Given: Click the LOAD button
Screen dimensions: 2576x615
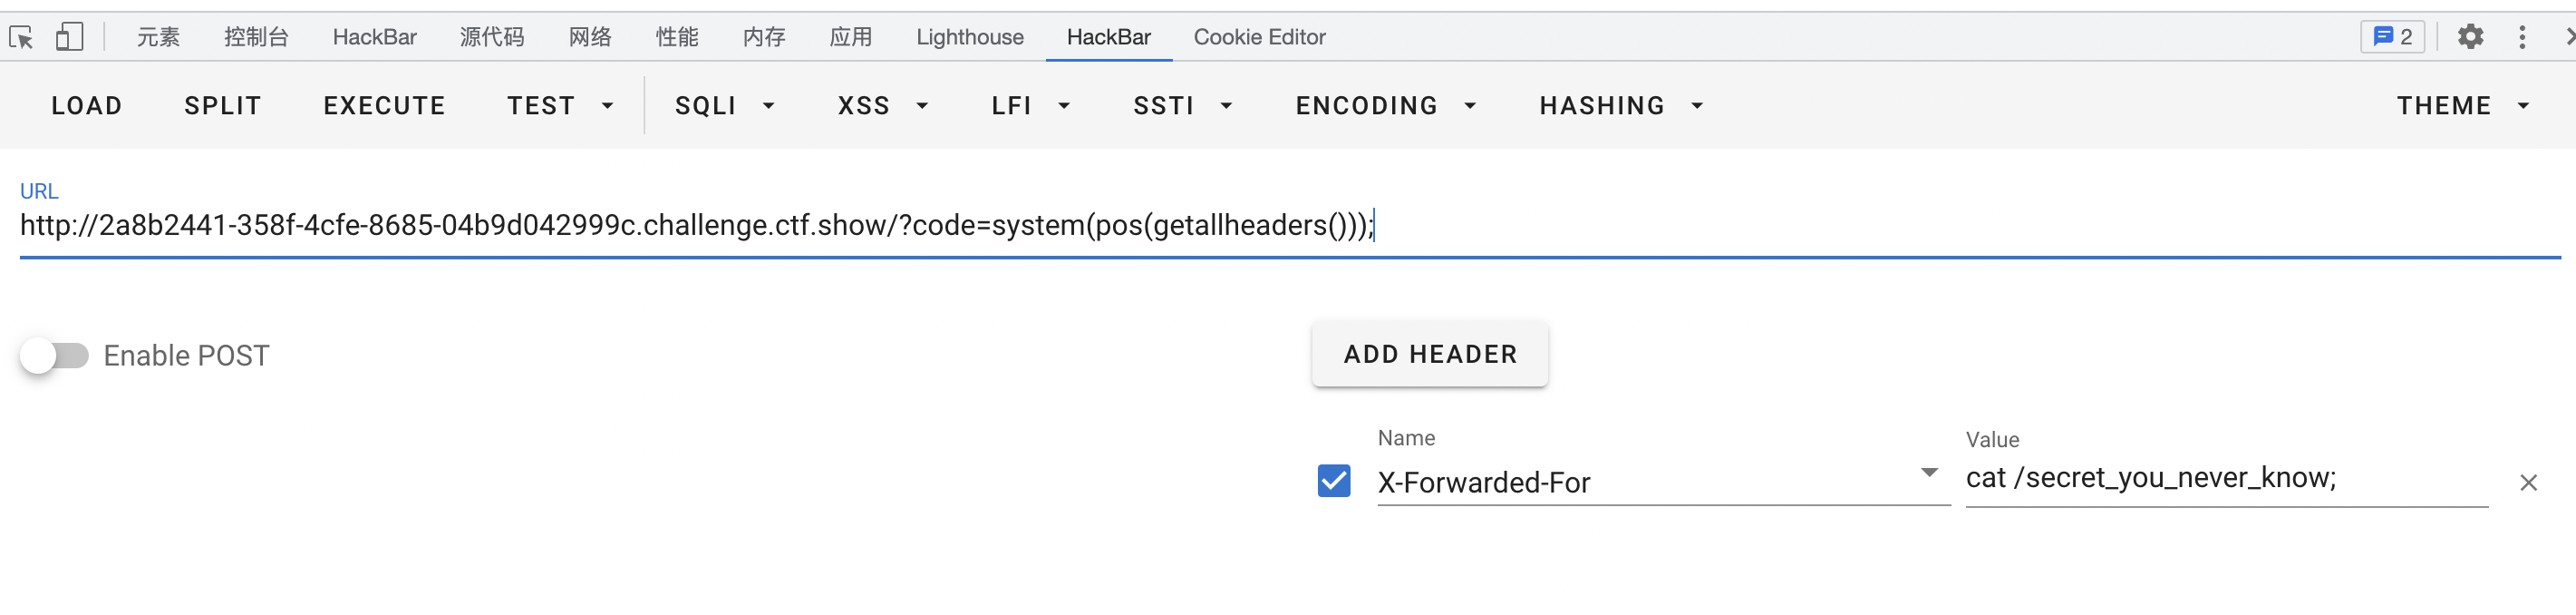Looking at the screenshot, I should coord(87,106).
